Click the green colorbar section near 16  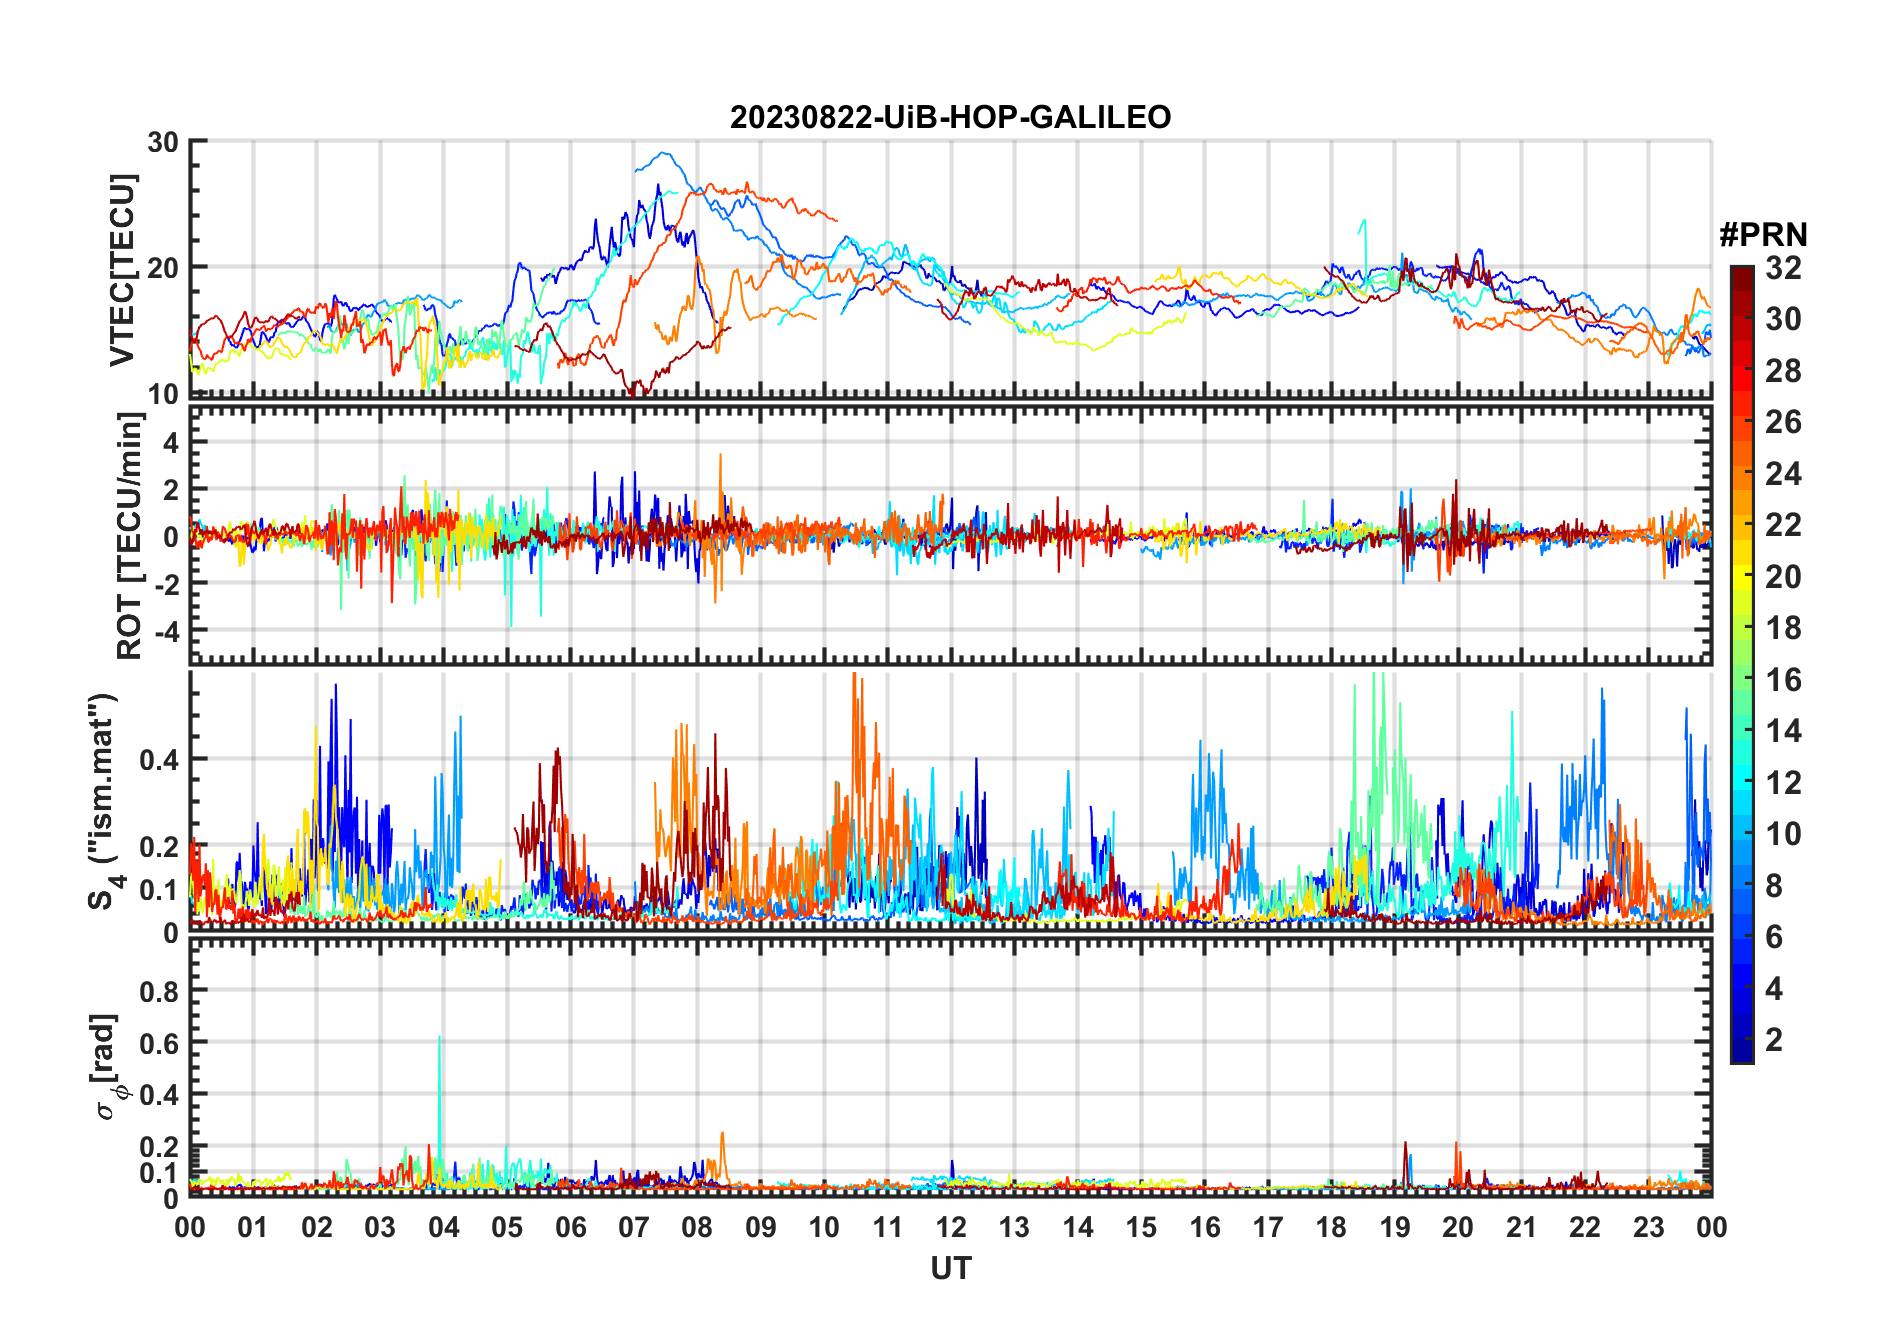tap(1741, 680)
